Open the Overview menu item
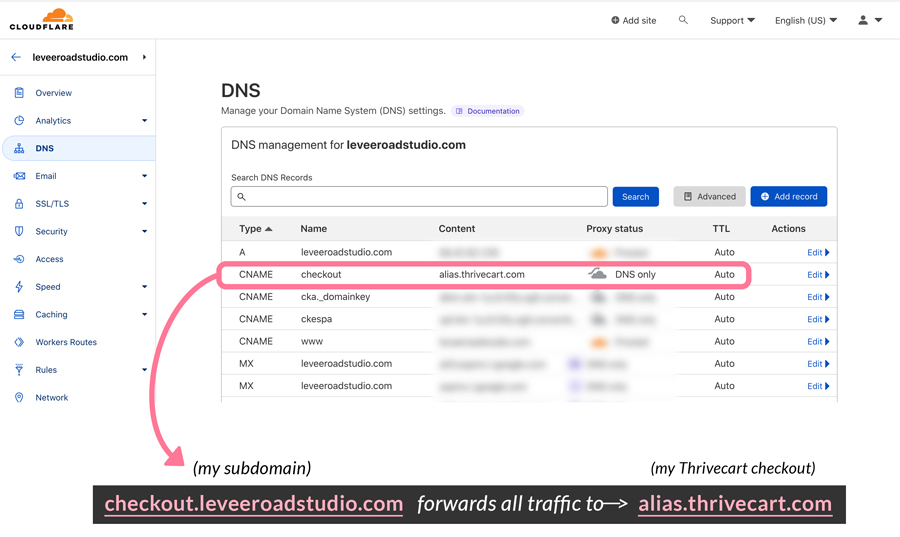The height and width of the screenshot is (537, 900). pyautogui.click(x=53, y=92)
